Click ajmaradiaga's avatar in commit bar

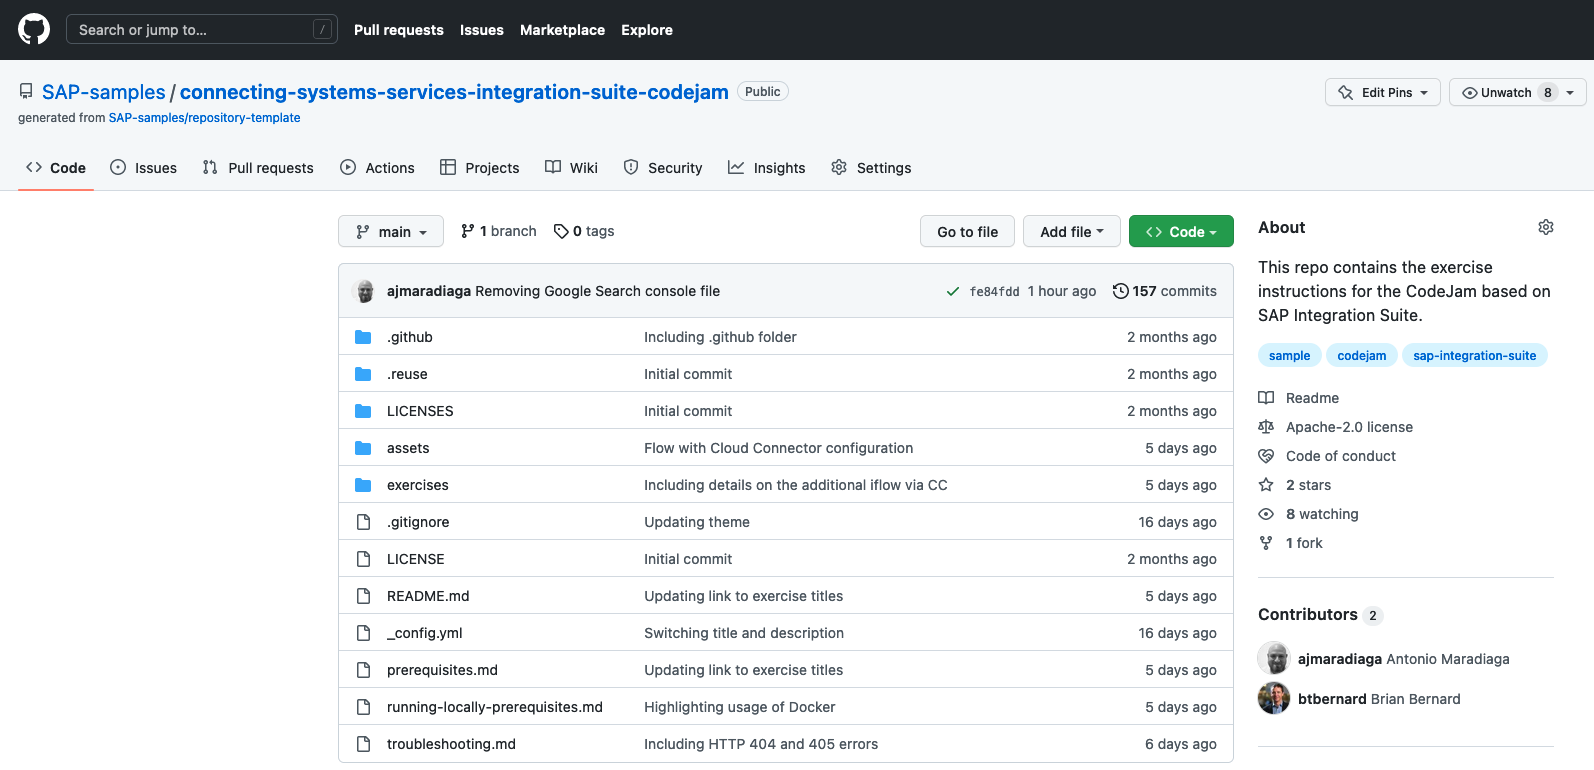point(365,291)
